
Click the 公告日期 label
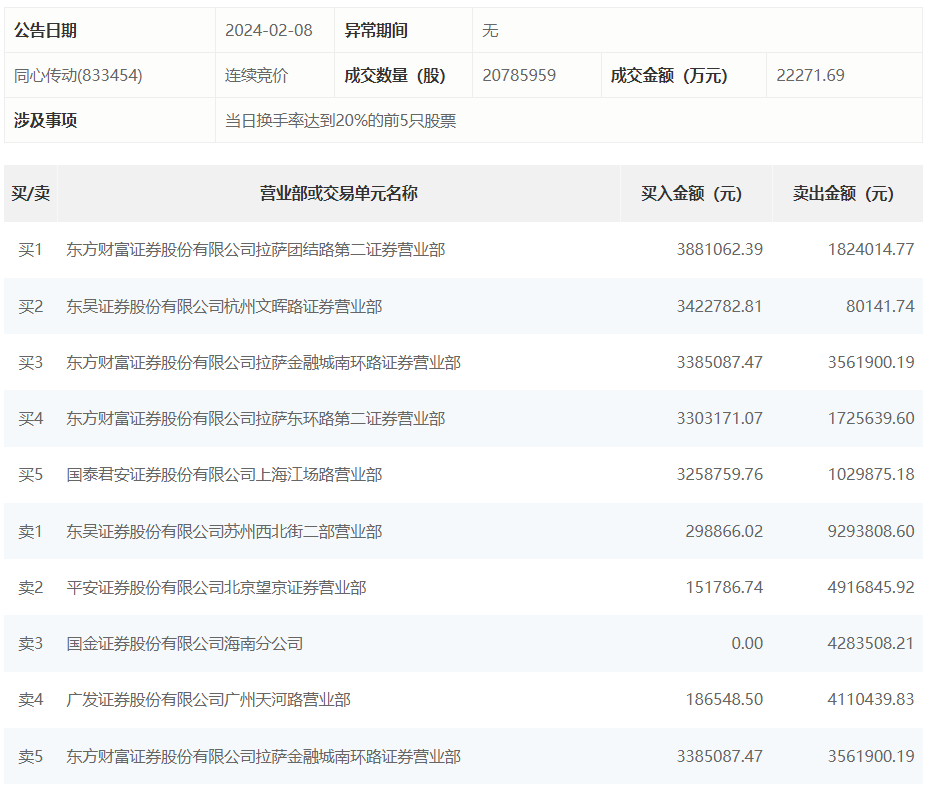click(x=45, y=30)
